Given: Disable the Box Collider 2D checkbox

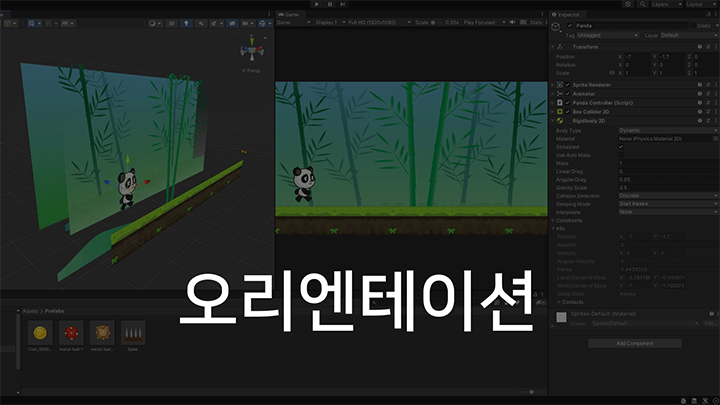Looking at the screenshot, I should [568, 112].
